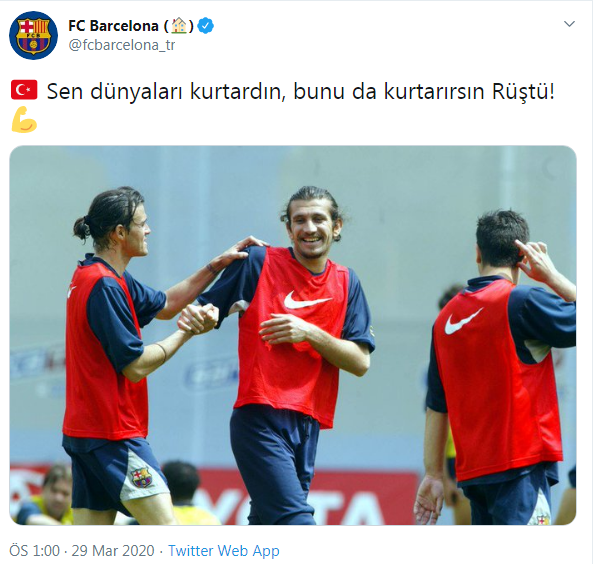
Task: Click the ÖS 1:00 timestamp
Action: [x=34, y=550]
